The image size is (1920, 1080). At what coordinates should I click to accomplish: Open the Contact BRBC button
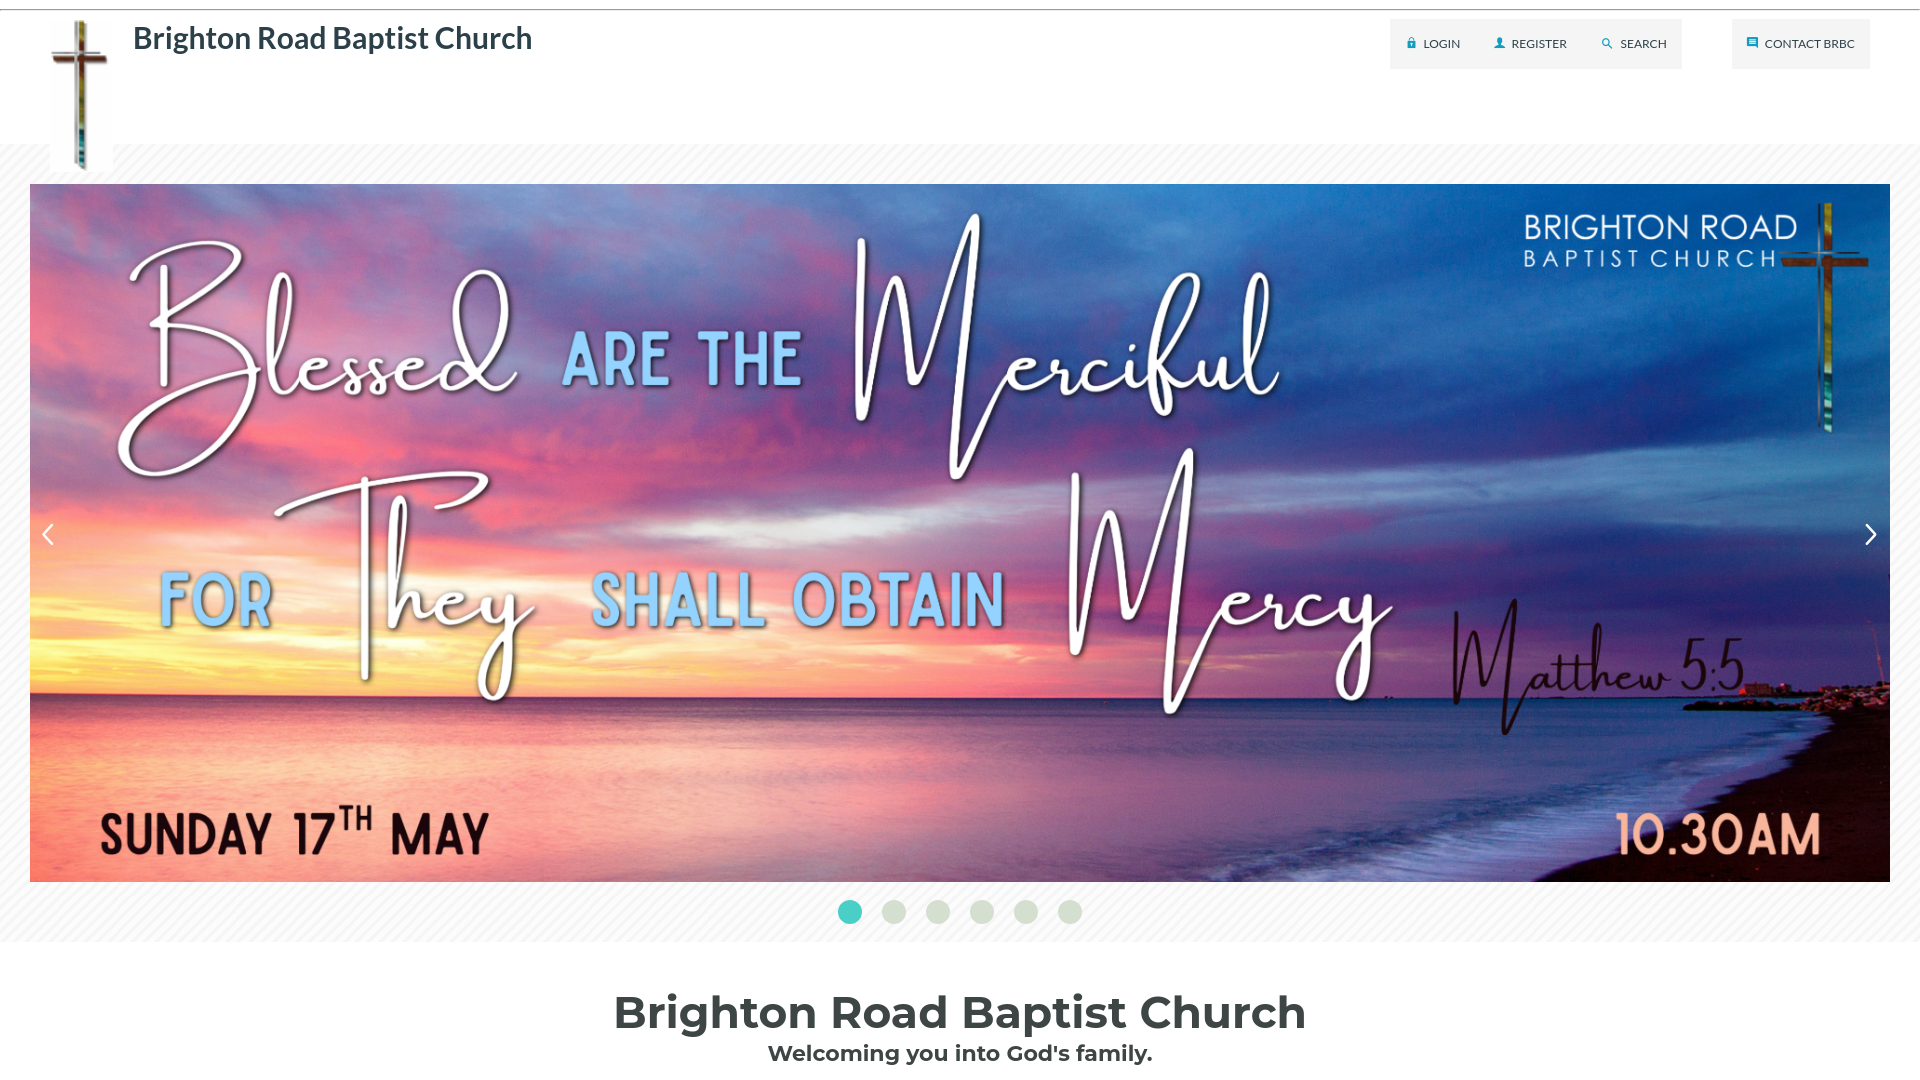click(x=1800, y=44)
